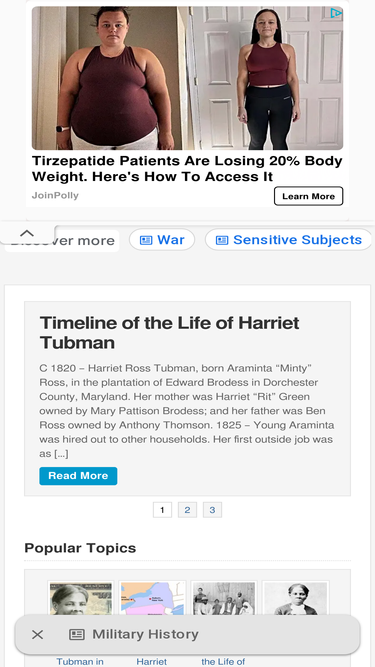Open Timeline of the Life of Harriet Tubman
This screenshot has width=375, height=667.
coord(169,333)
